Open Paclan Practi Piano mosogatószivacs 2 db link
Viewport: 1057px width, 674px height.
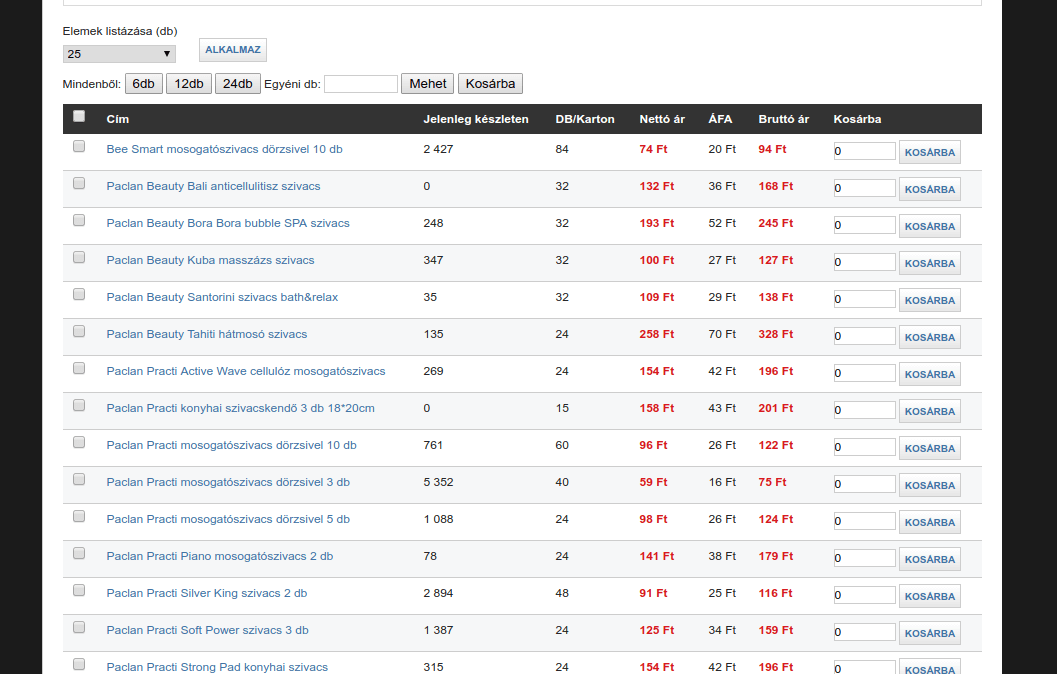[220, 557]
